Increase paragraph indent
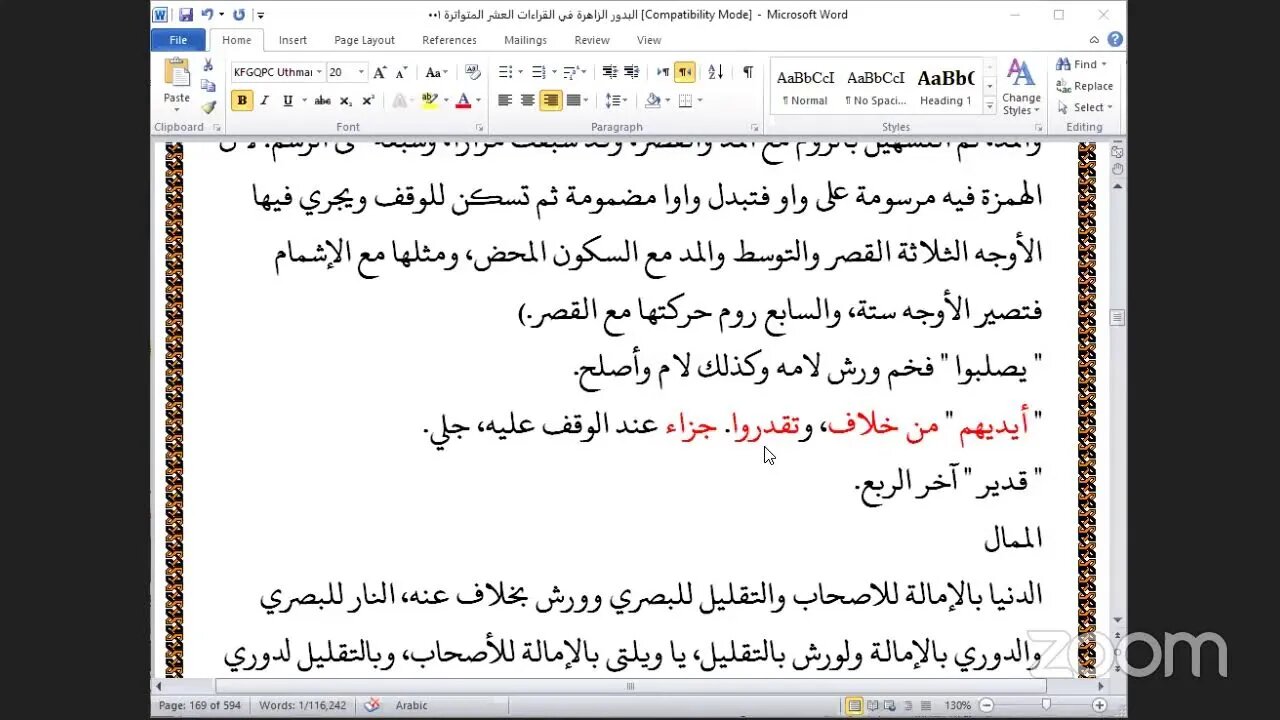This screenshot has width=1280, height=720. click(x=631, y=72)
